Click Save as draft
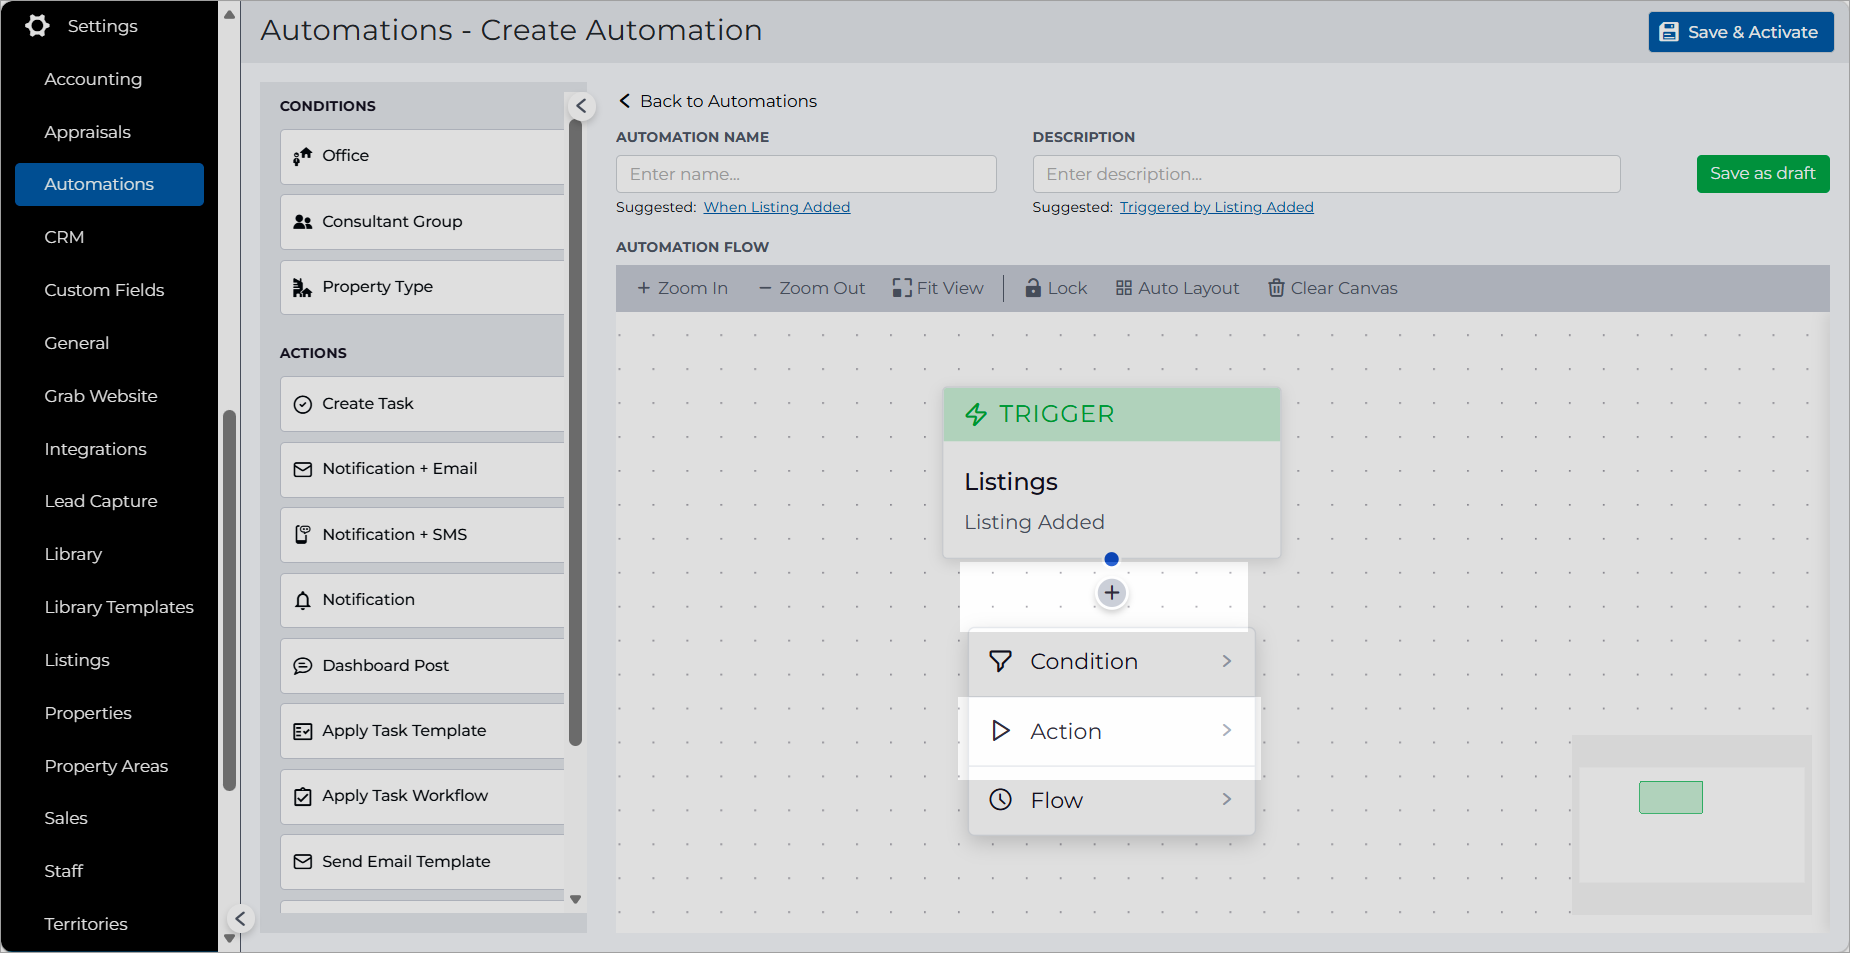 coord(1763,174)
